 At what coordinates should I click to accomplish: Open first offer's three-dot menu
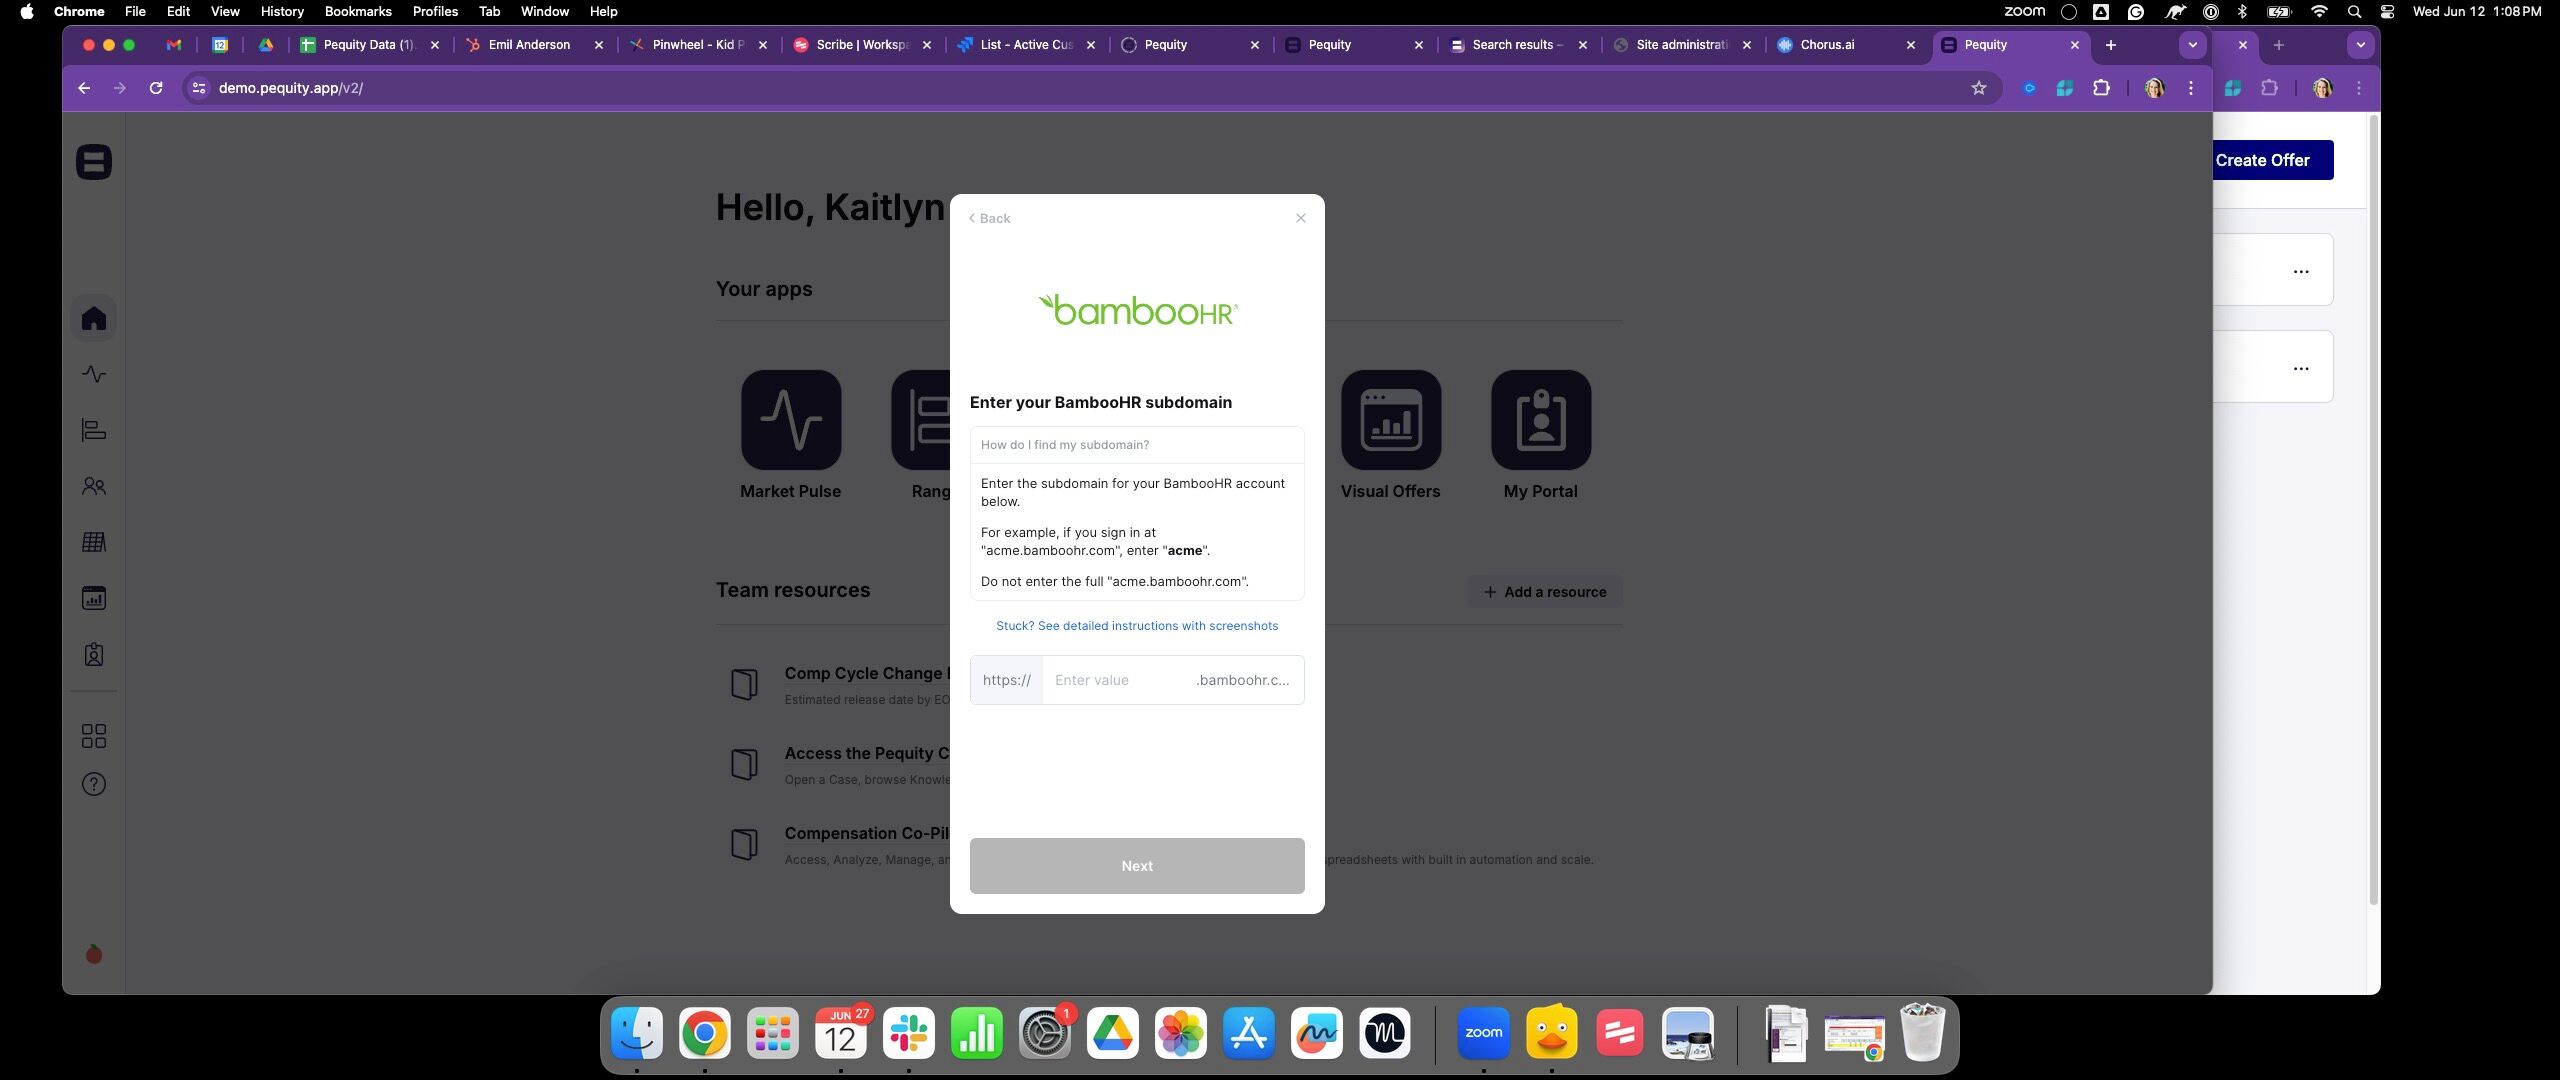[x=2301, y=271]
